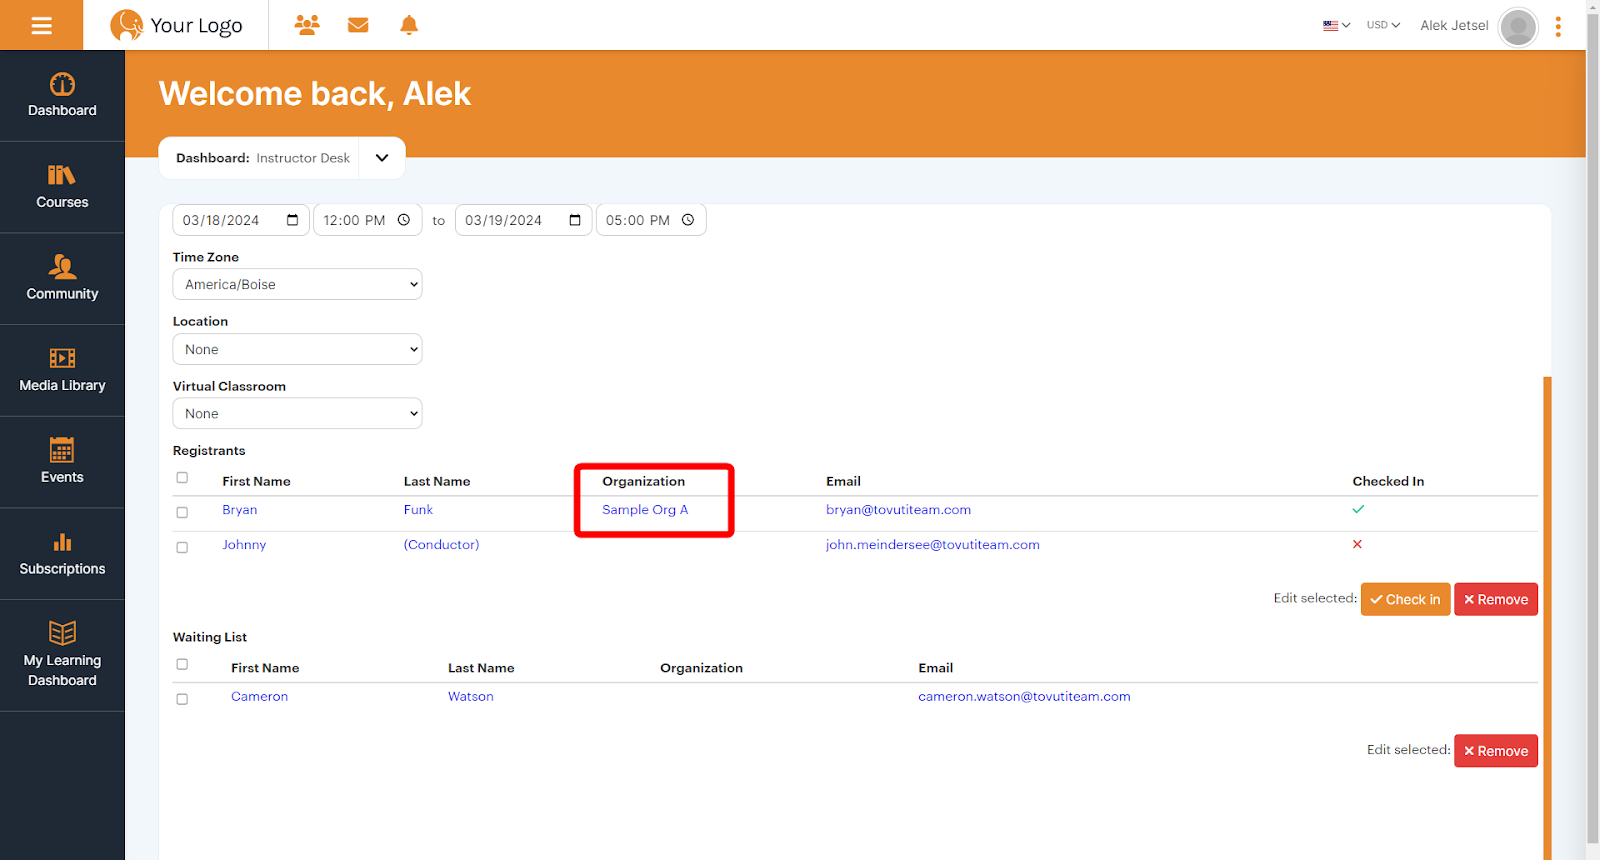Open the notifications bell
The image size is (1600, 860).
click(x=409, y=25)
